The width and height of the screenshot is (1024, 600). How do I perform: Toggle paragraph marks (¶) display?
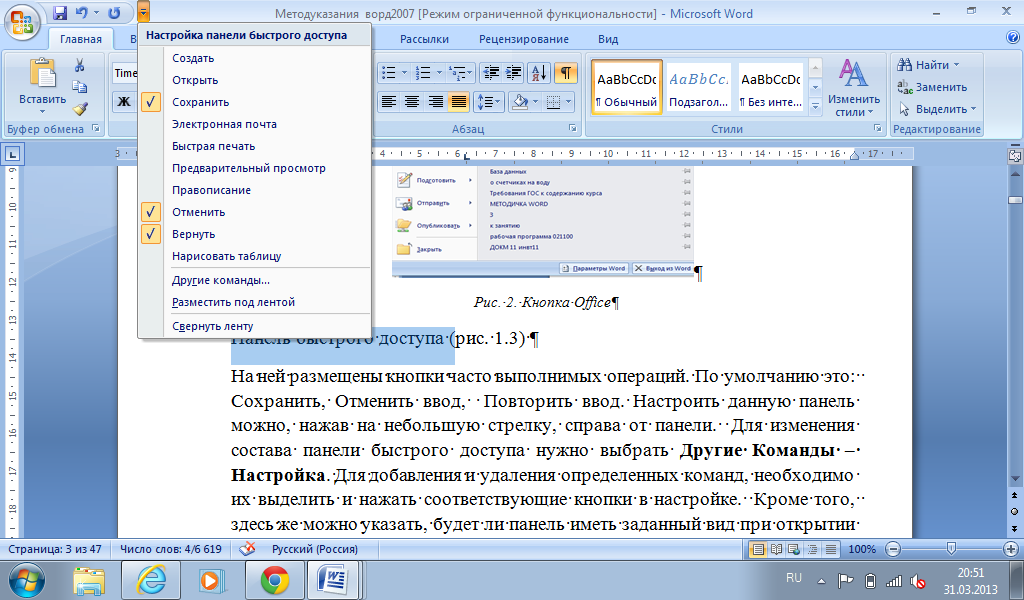point(566,72)
